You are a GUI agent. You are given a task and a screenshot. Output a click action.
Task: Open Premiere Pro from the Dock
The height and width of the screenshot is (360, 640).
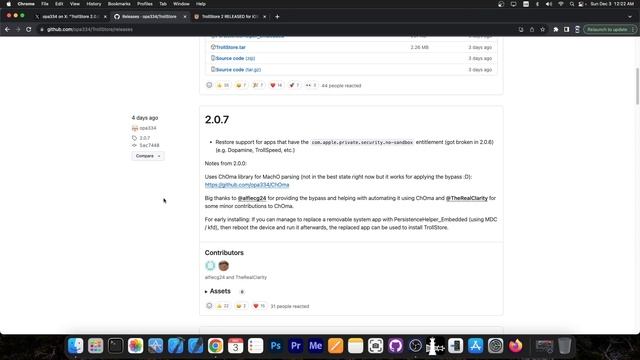[x=296, y=346]
